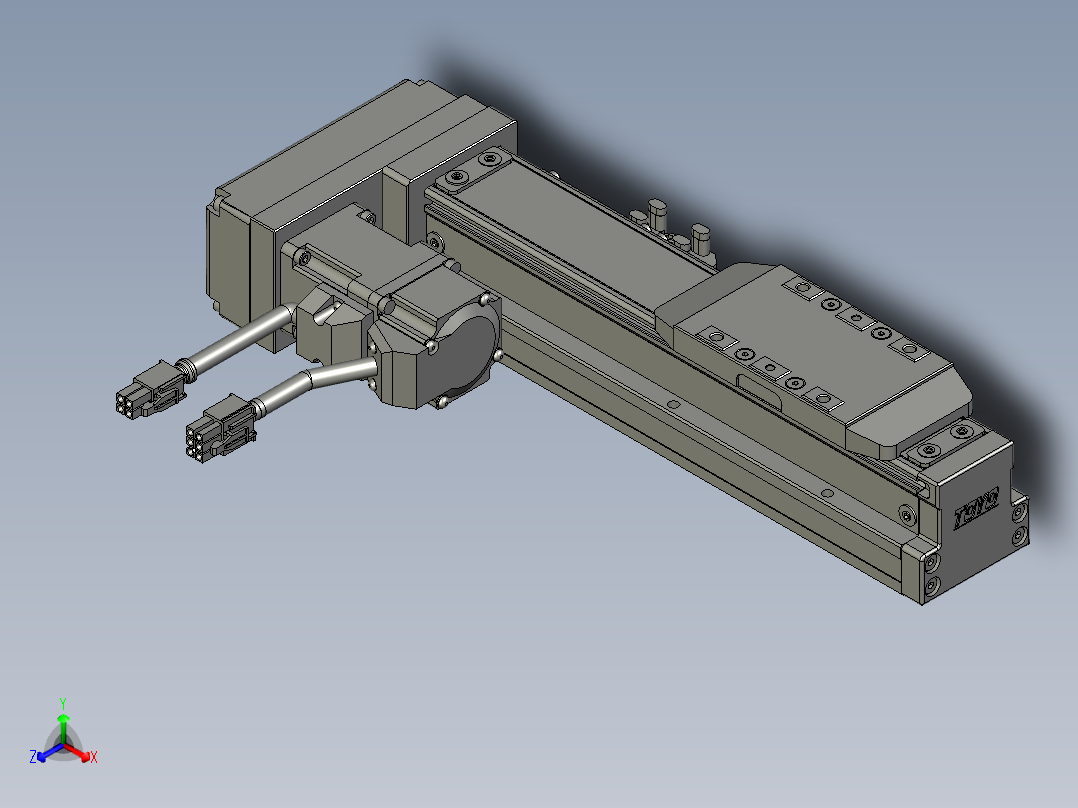Click the blue Z axis arrow on triad
The image size is (1078, 808).
(x=50, y=752)
